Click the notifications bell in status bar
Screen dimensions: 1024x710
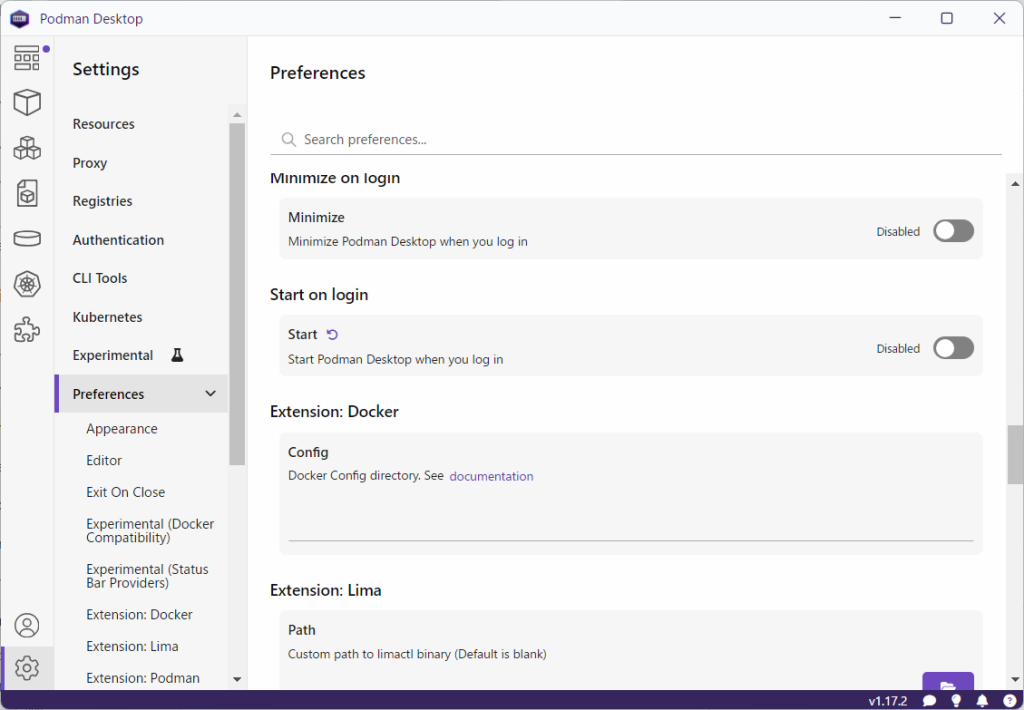(x=982, y=700)
